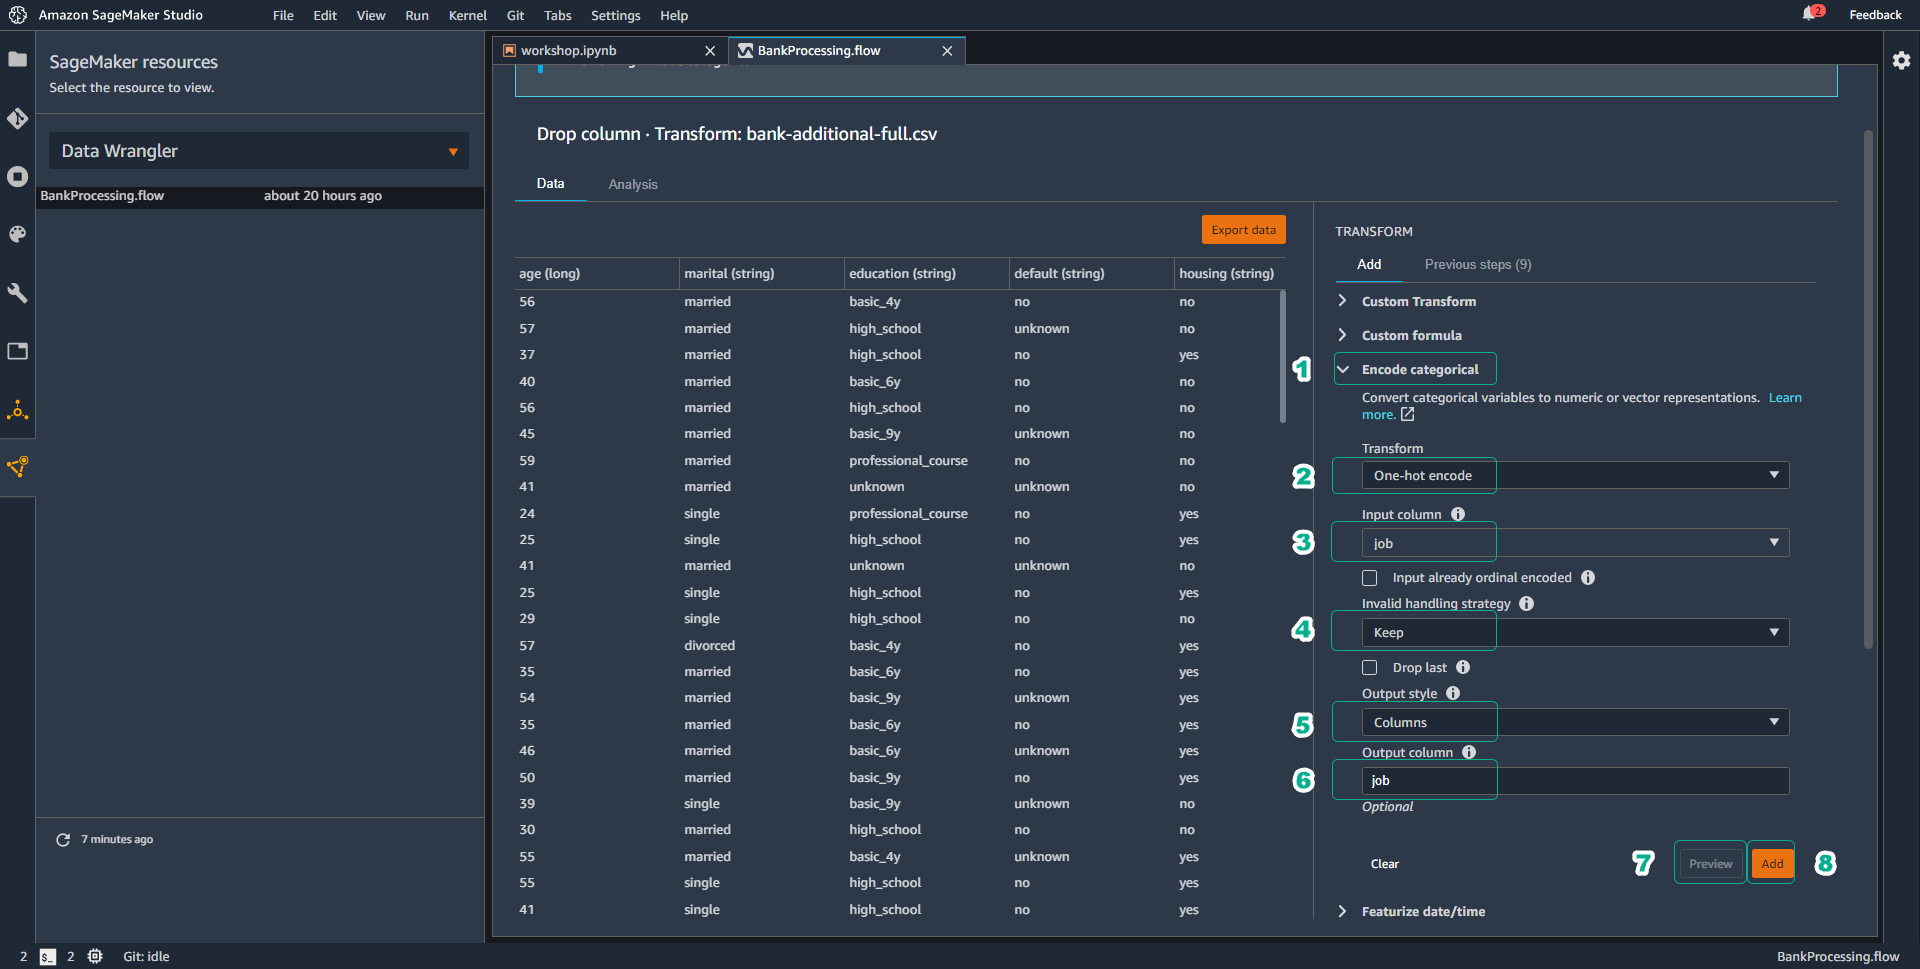This screenshot has height=969, width=1920.
Task: Open the Settings menu
Action: tap(615, 15)
